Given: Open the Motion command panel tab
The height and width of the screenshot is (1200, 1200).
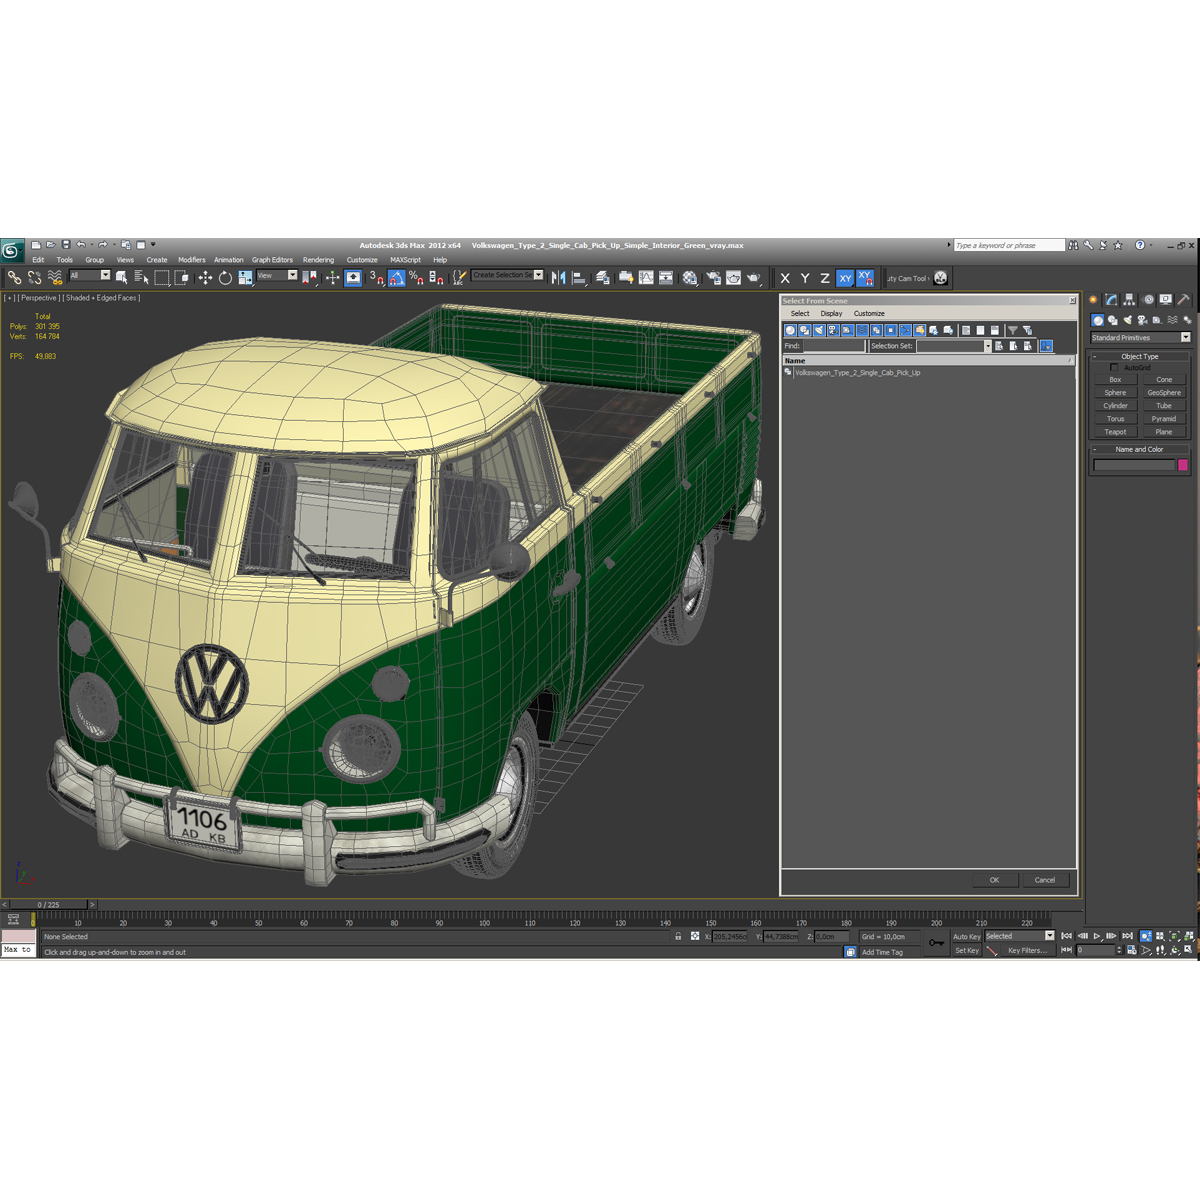Looking at the screenshot, I should [1149, 300].
